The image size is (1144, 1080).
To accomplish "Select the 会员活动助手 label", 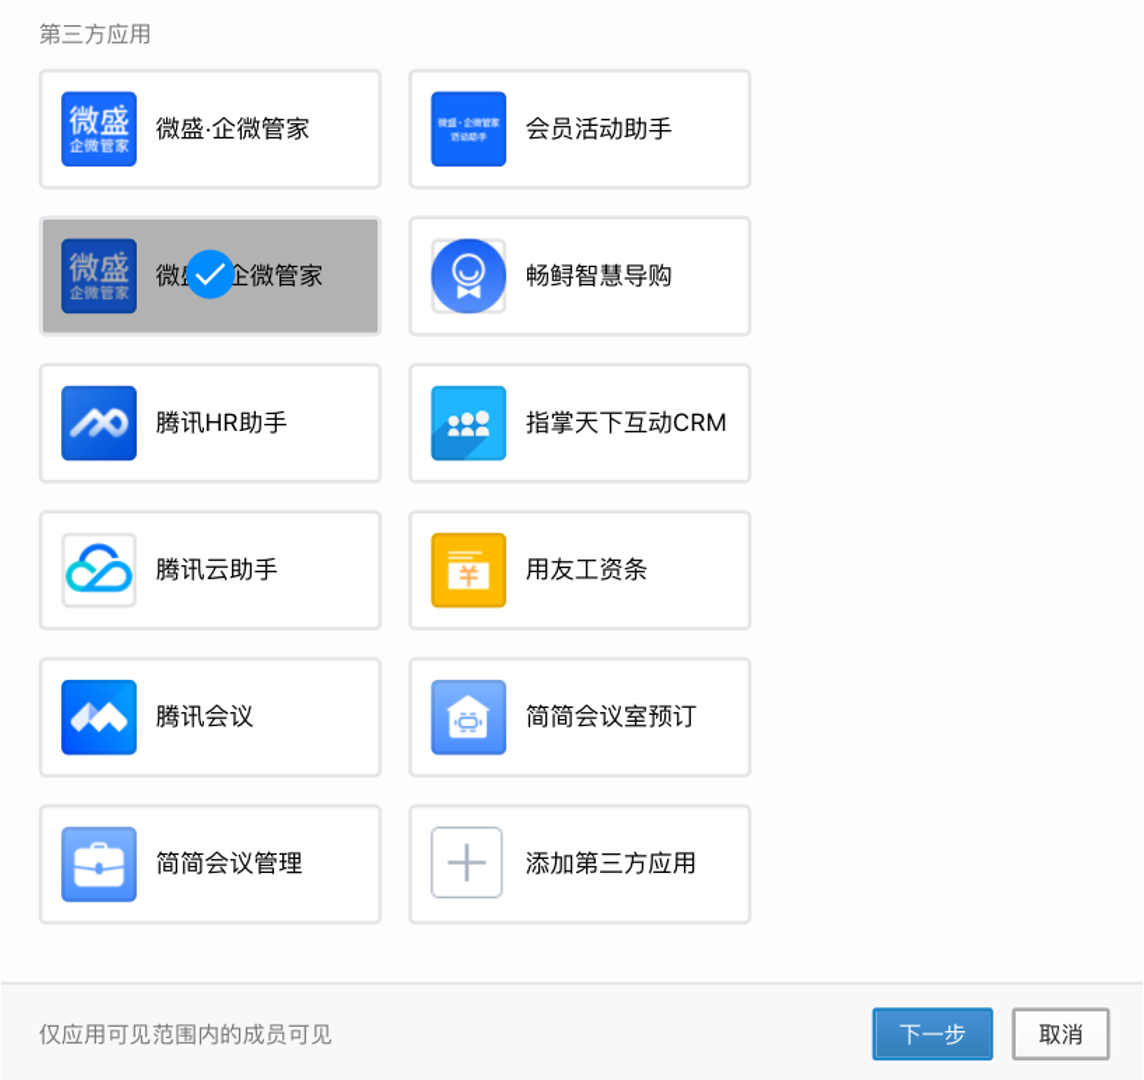I will 599,129.
